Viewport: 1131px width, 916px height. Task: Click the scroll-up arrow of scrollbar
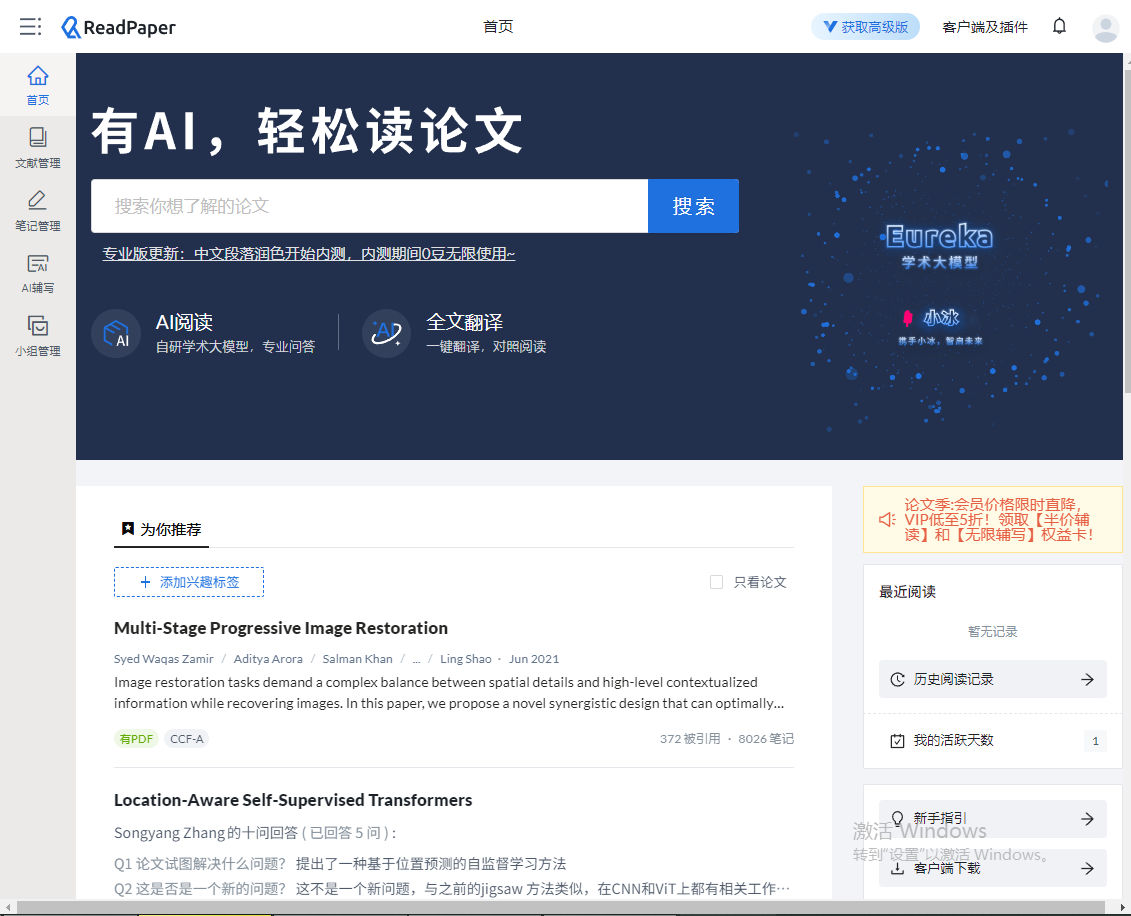tap(1126, 61)
